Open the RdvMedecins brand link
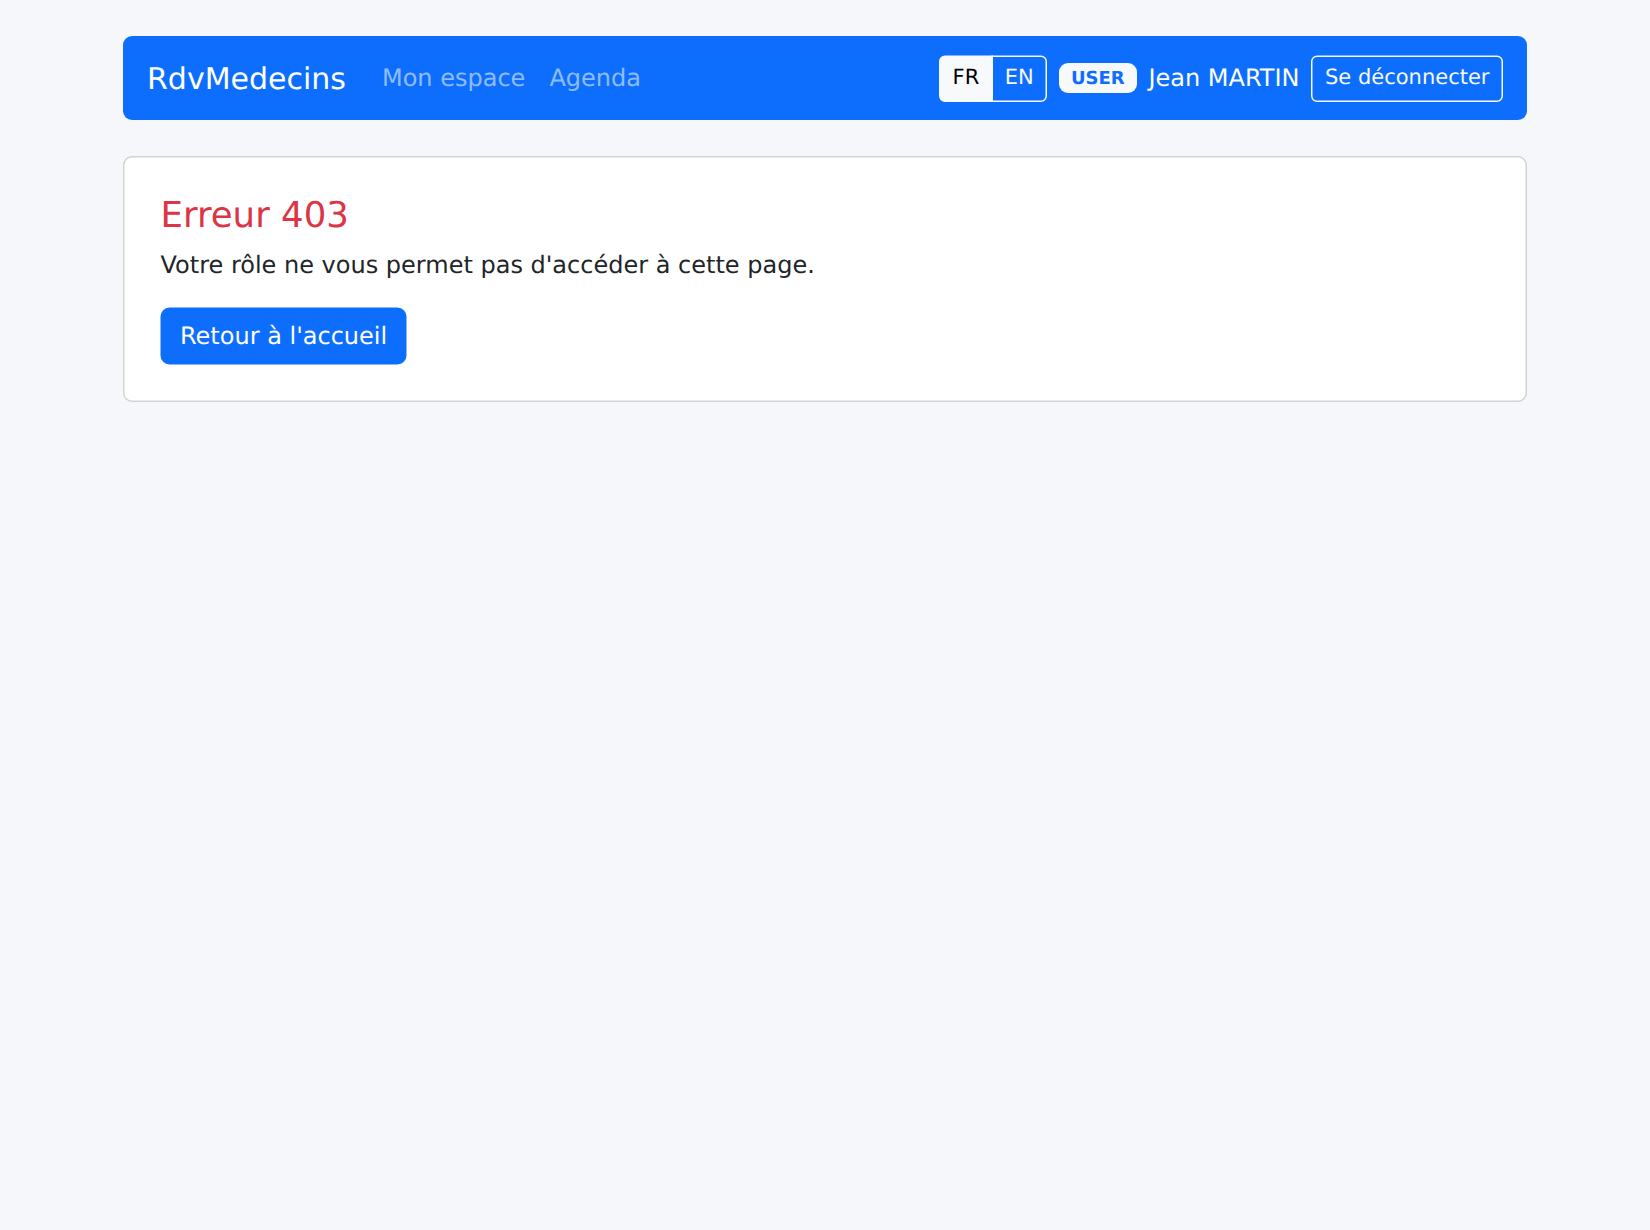This screenshot has height=1230, width=1650. pyautogui.click(x=246, y=78)
